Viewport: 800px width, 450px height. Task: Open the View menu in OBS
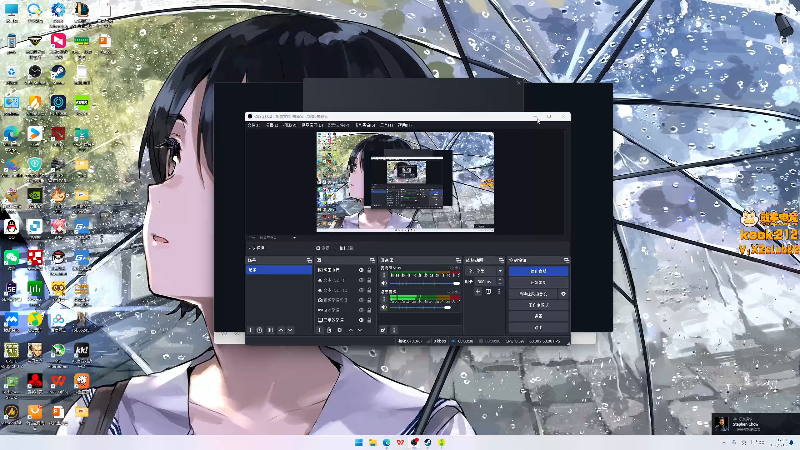290,125
